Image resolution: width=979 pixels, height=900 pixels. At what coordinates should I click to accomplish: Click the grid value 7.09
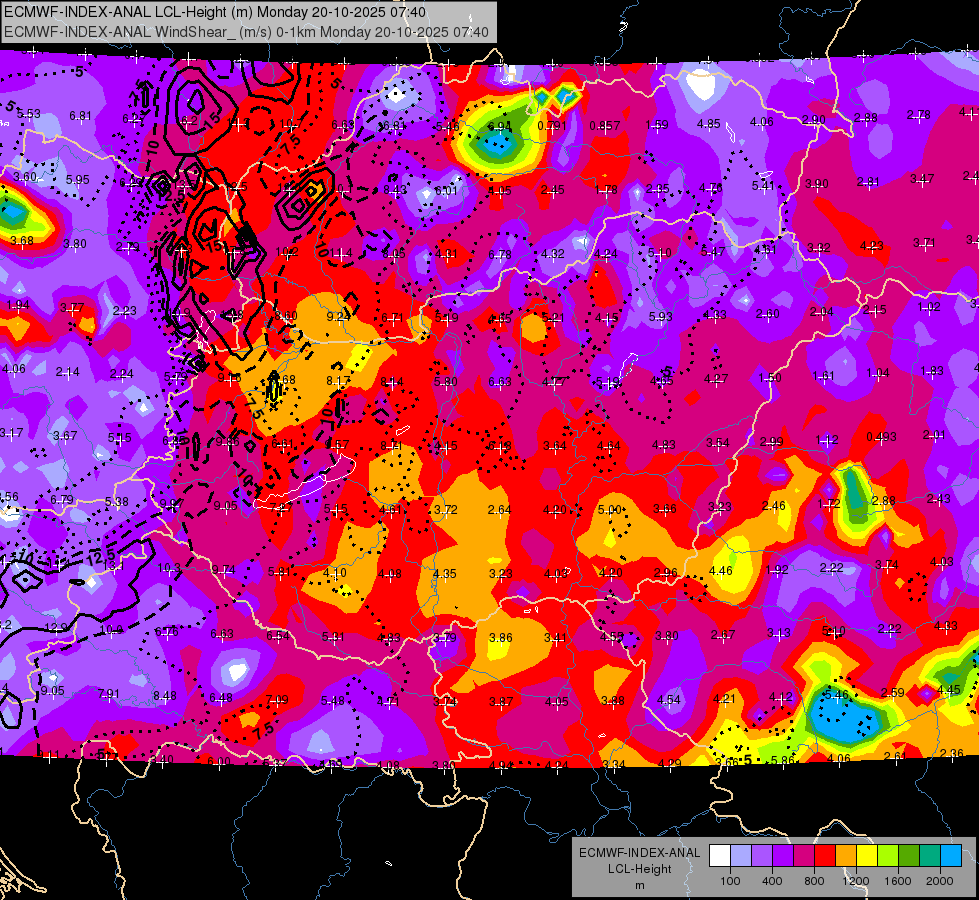277,700
